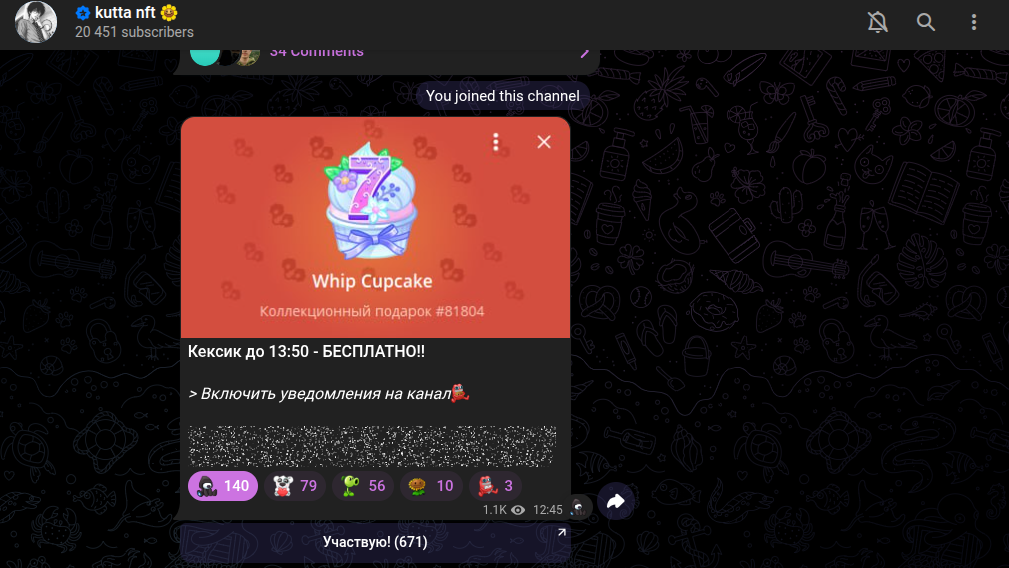Add the red character reaction with 3
The image size is (1009, 568).
(x=495, y=486)
